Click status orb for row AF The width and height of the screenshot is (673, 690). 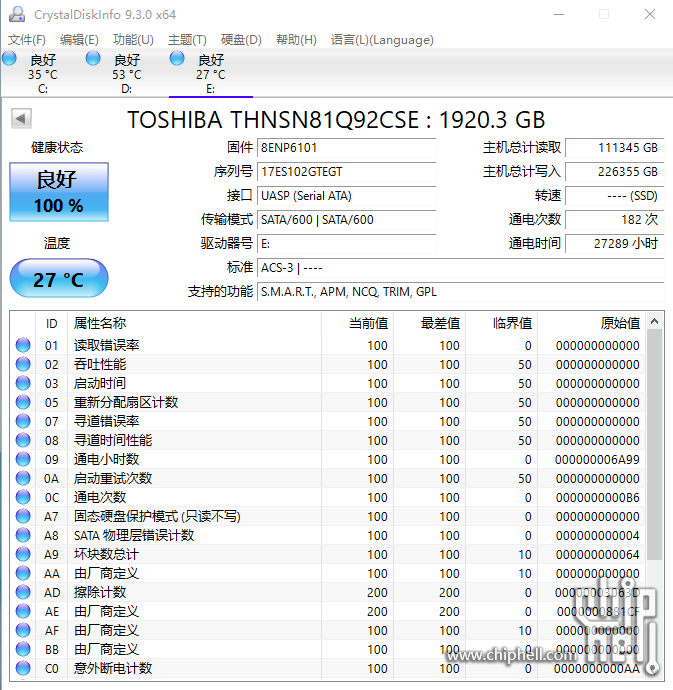[23, 630]
